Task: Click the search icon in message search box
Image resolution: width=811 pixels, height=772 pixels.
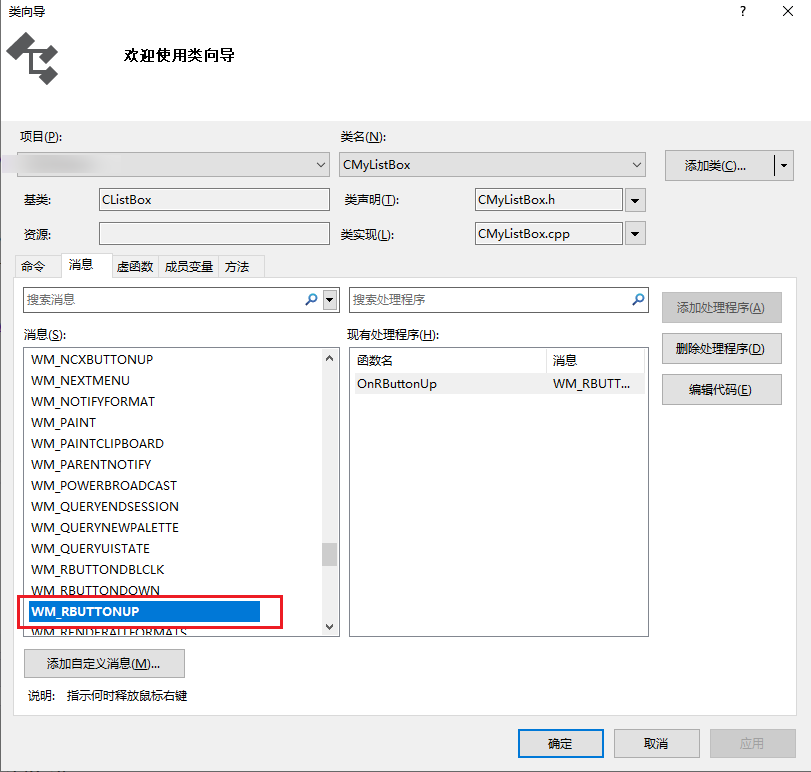Action: click(x=311, y=299)
